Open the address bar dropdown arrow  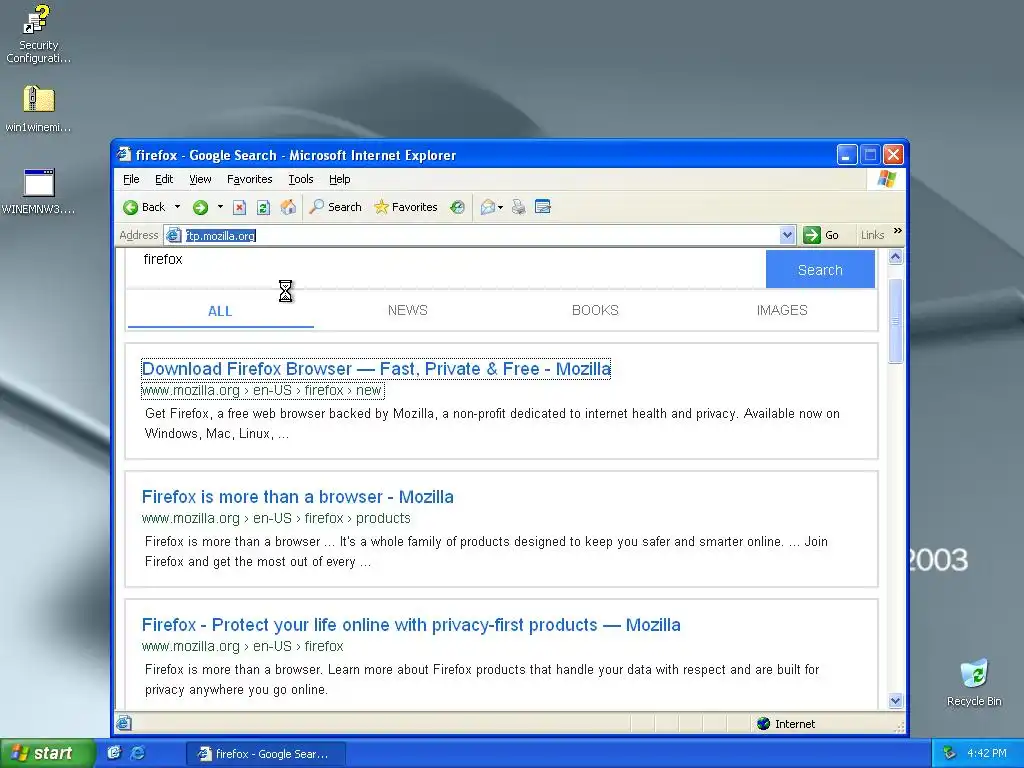pyautogui.click(x=787, y=235)
